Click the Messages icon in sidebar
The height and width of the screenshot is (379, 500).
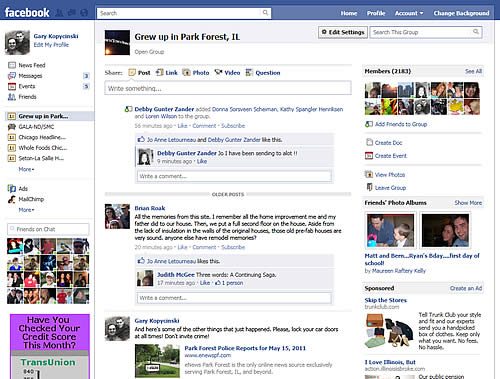(x=12, y=76)
